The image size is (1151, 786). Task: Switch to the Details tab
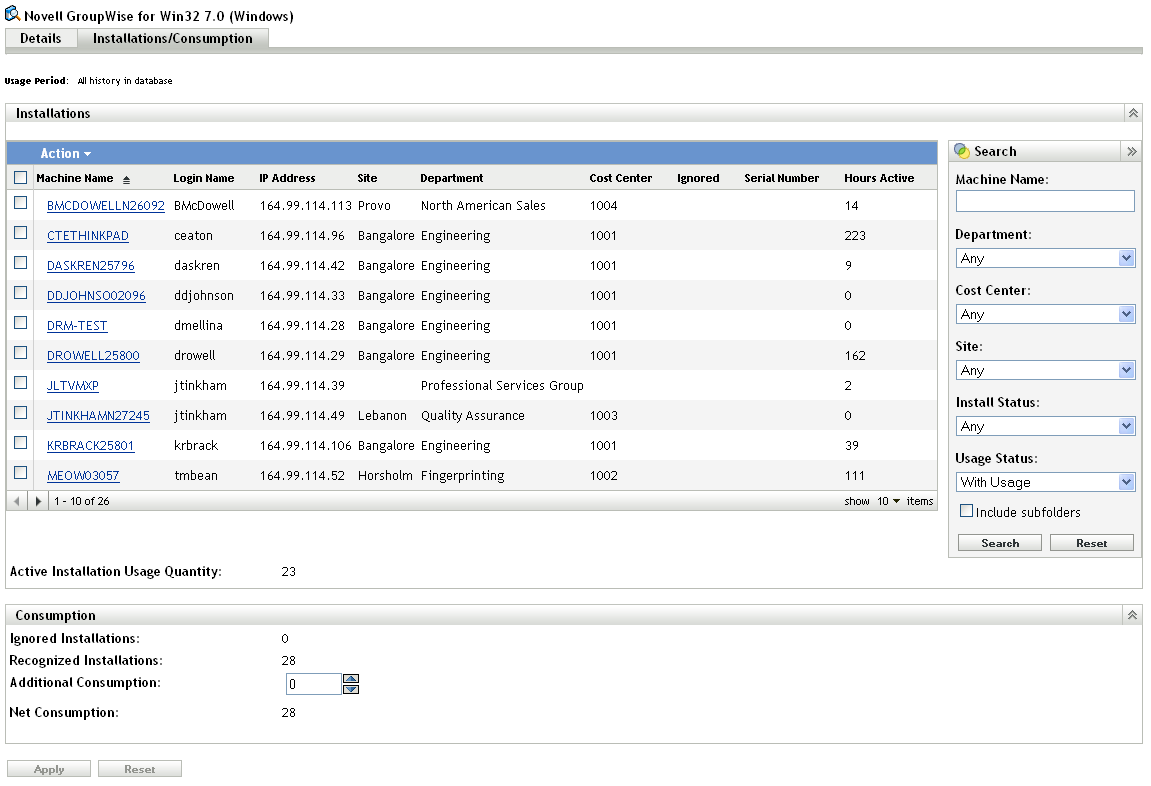tap(41, 39)
